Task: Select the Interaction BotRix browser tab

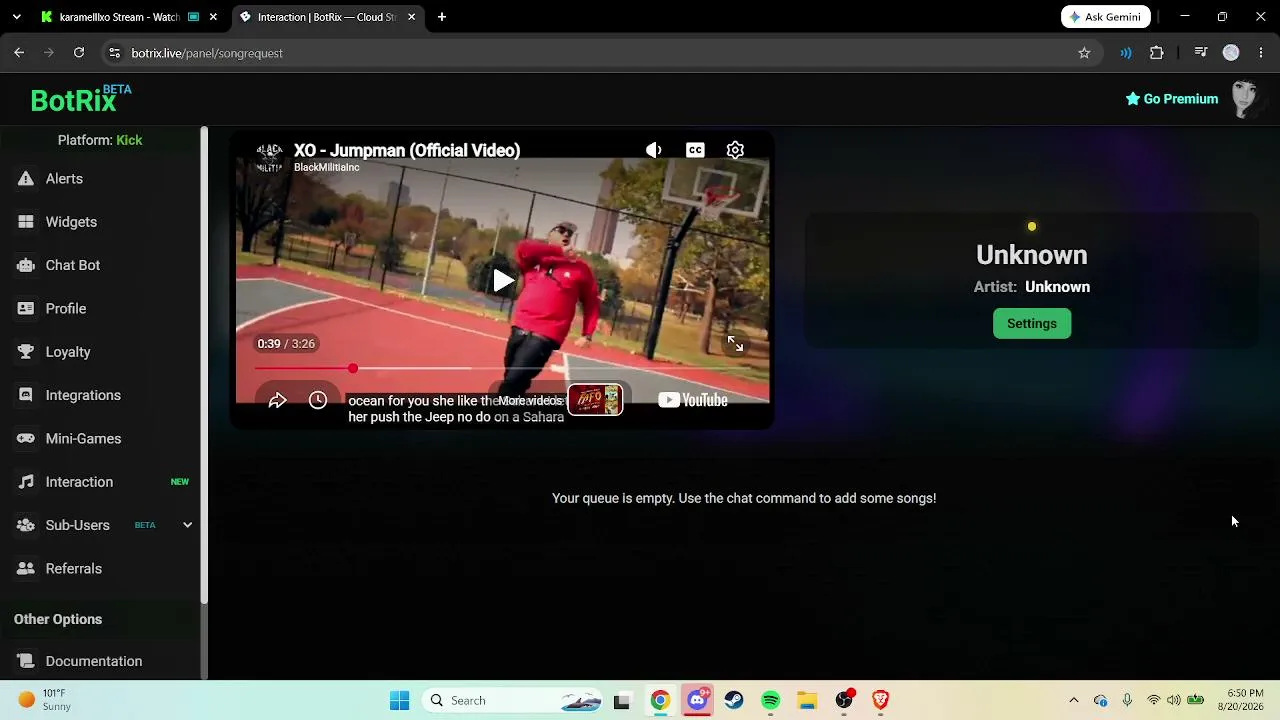Action: (327, 17)
